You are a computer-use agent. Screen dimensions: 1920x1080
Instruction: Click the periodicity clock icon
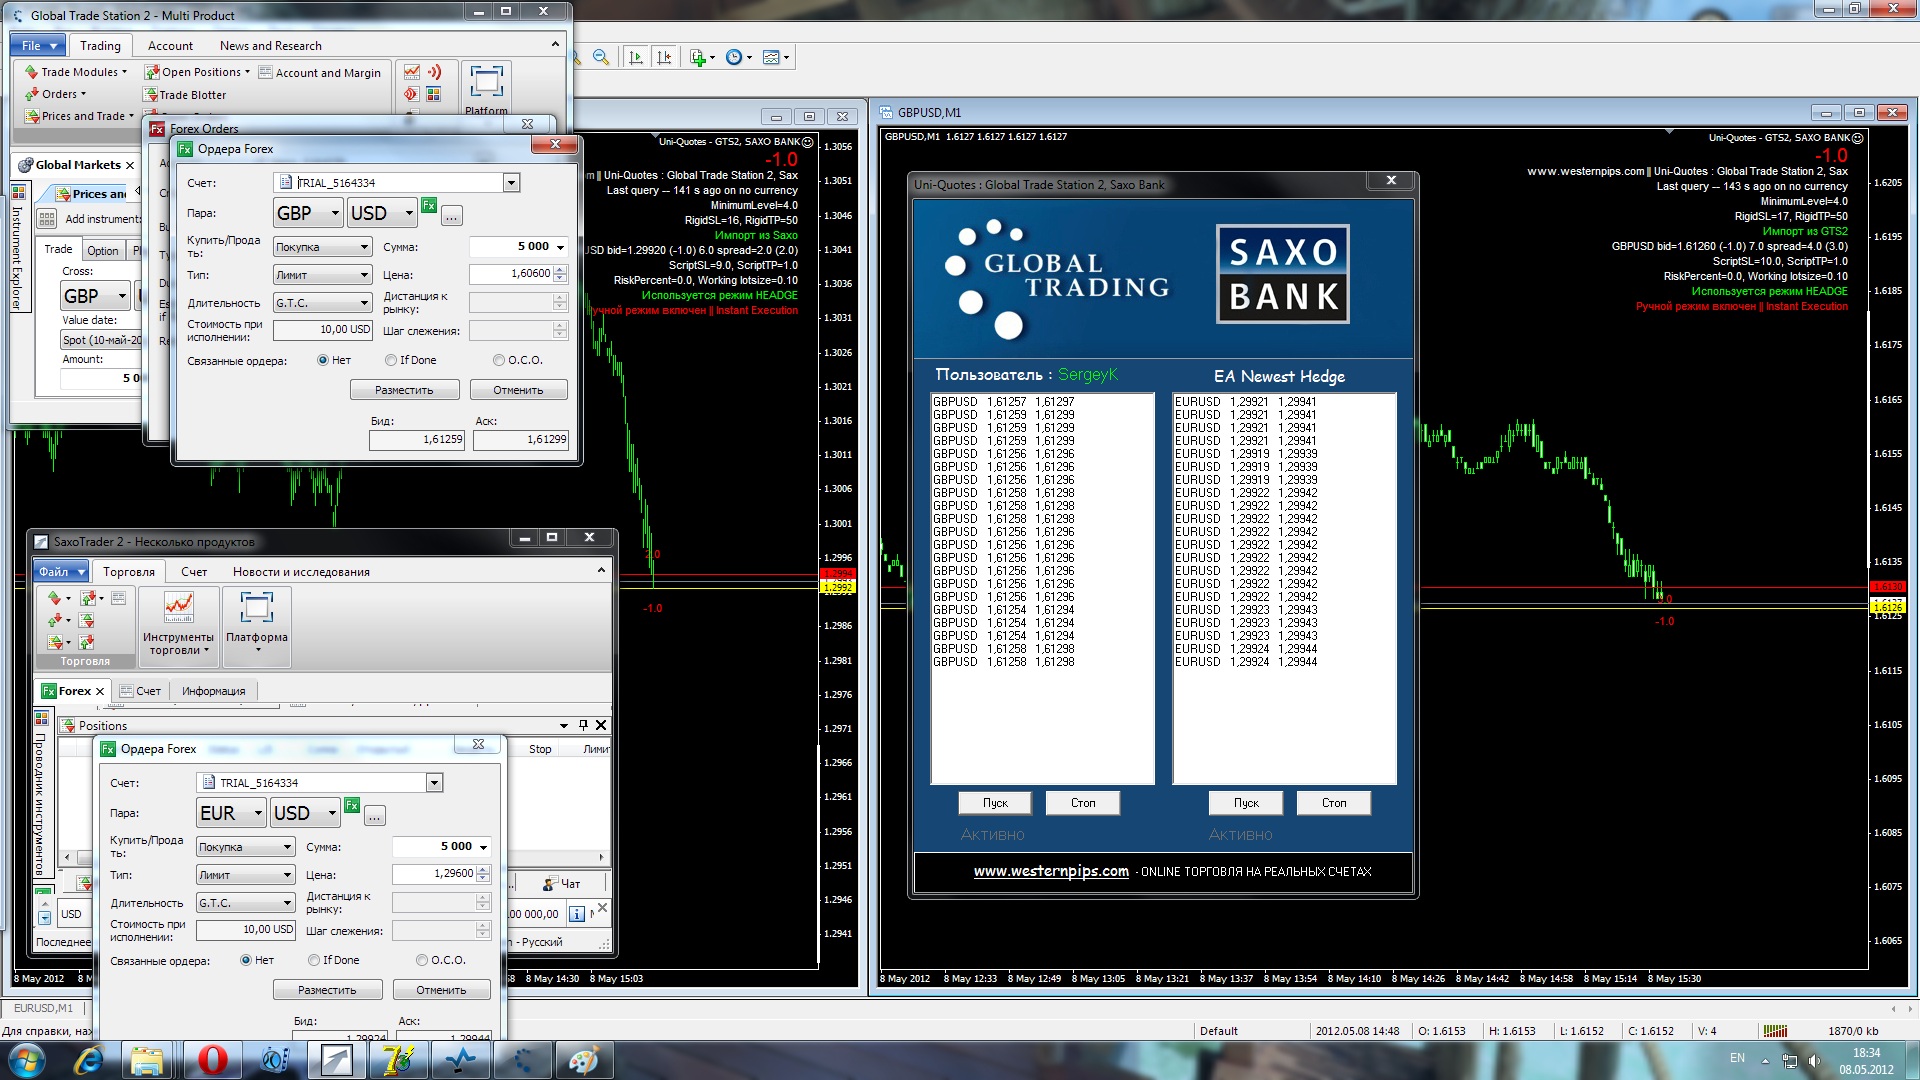[x=735, y=58]
